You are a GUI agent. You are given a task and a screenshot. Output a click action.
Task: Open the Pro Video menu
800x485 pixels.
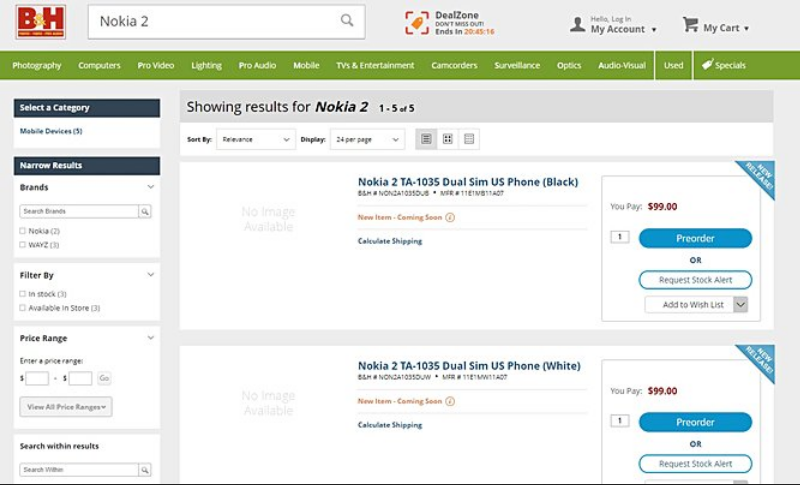click(156, 65)
